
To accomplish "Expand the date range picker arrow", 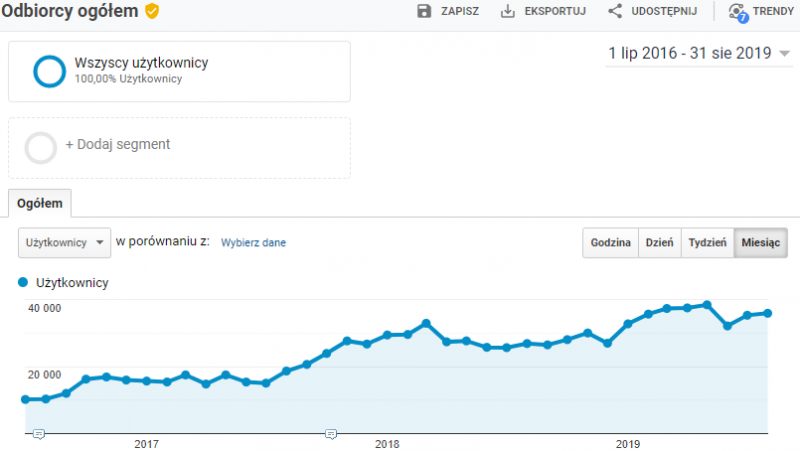I will [783, 54].
